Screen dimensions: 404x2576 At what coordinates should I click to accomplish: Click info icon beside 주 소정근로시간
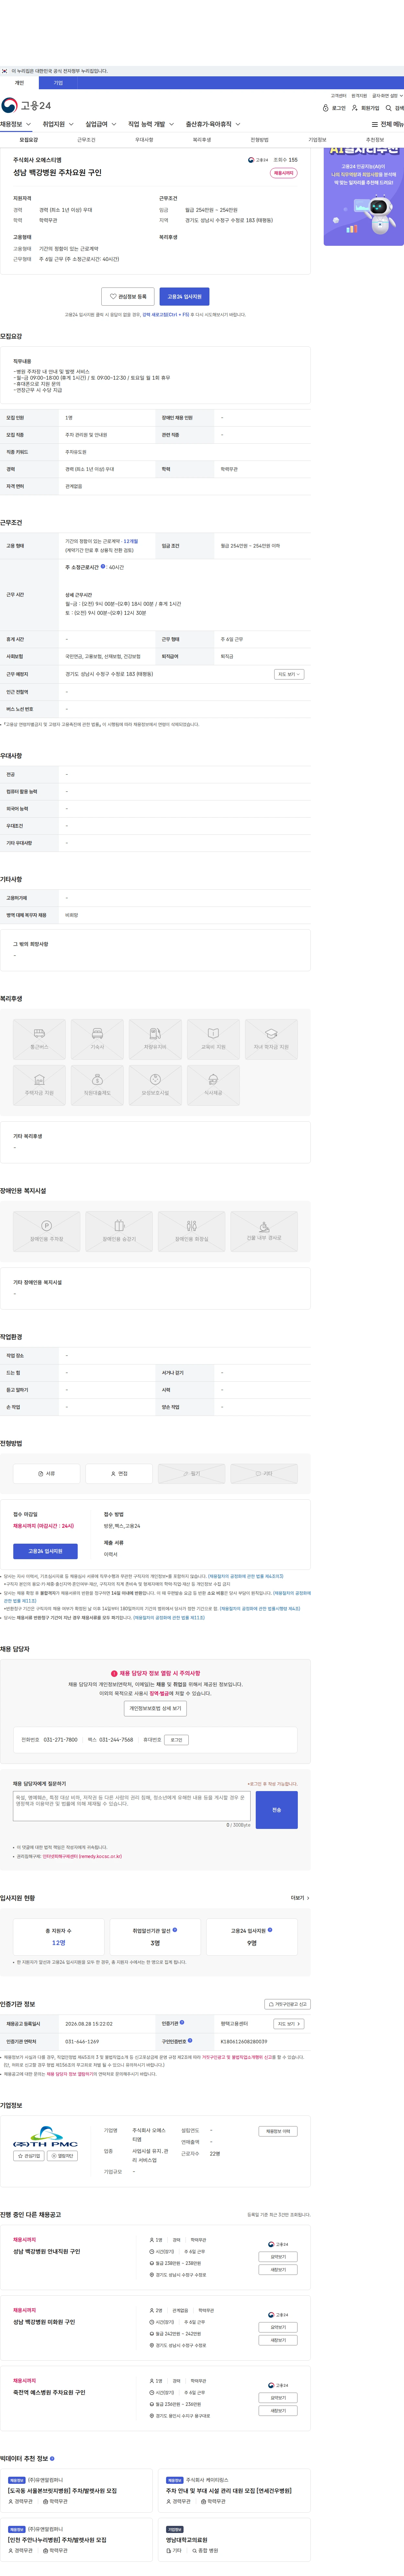[x=103, y=566]
